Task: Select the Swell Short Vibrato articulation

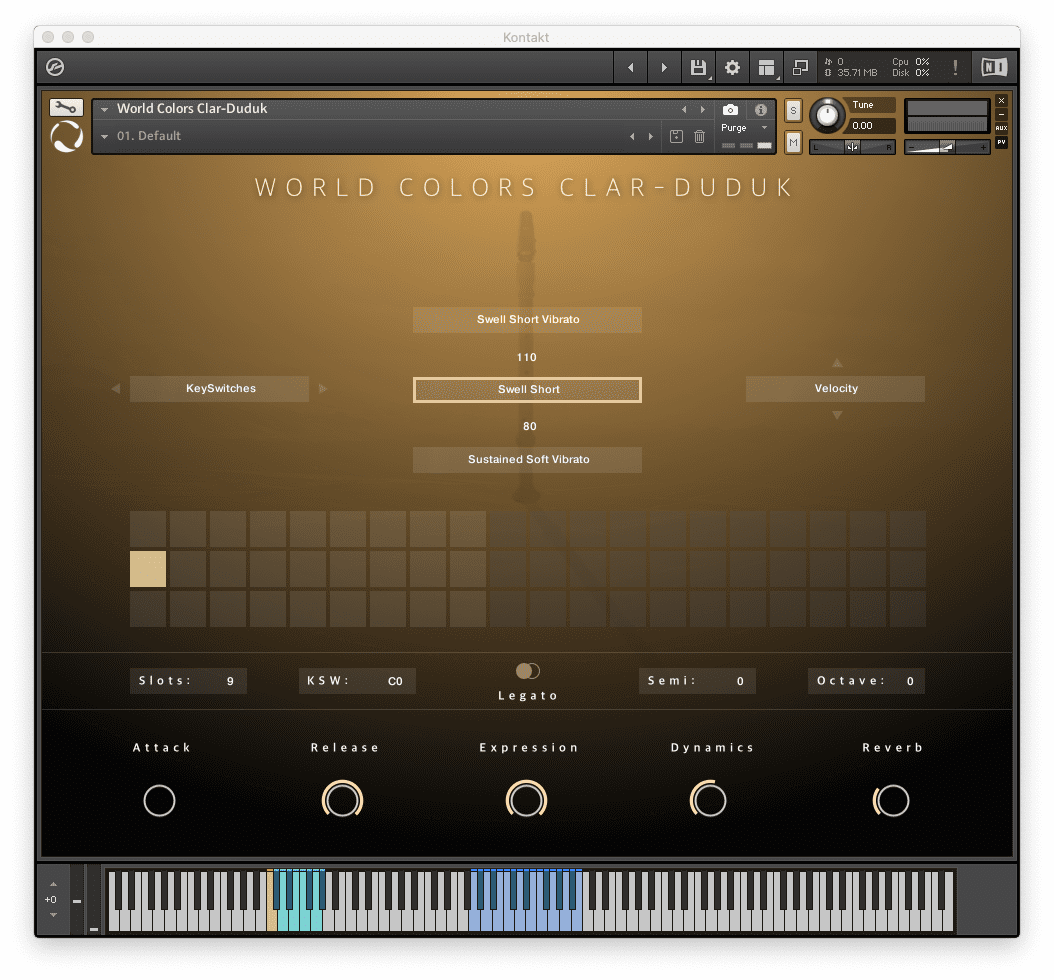Action: tap(528, 320)
